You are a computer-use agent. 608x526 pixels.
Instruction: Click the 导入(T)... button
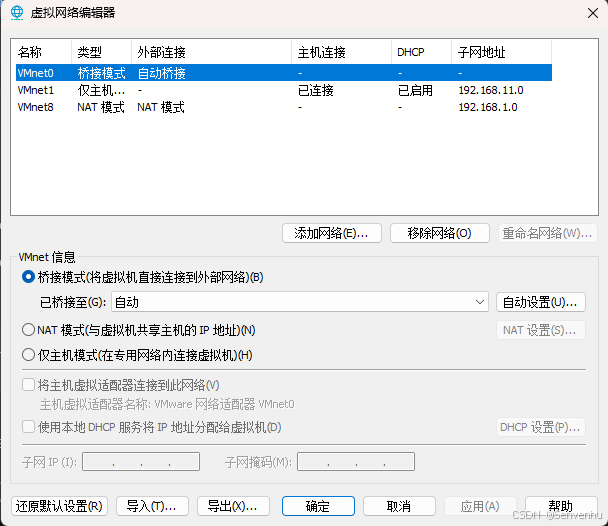point(152,506)
